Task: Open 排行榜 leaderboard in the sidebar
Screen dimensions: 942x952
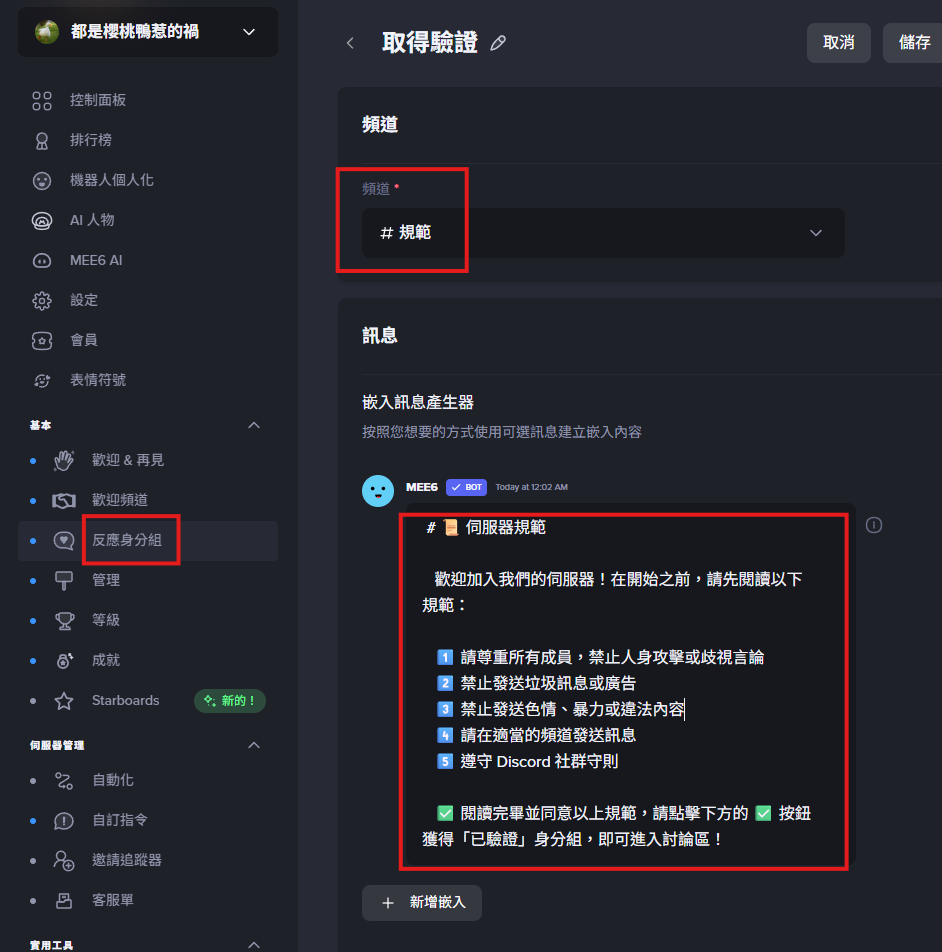Action: (90, 140)
